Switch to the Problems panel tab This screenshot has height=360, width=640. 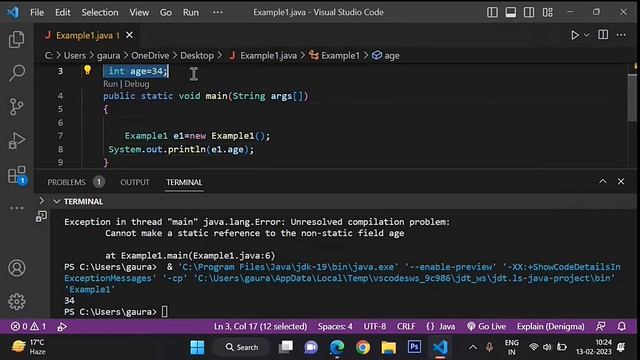pos(76,182)
